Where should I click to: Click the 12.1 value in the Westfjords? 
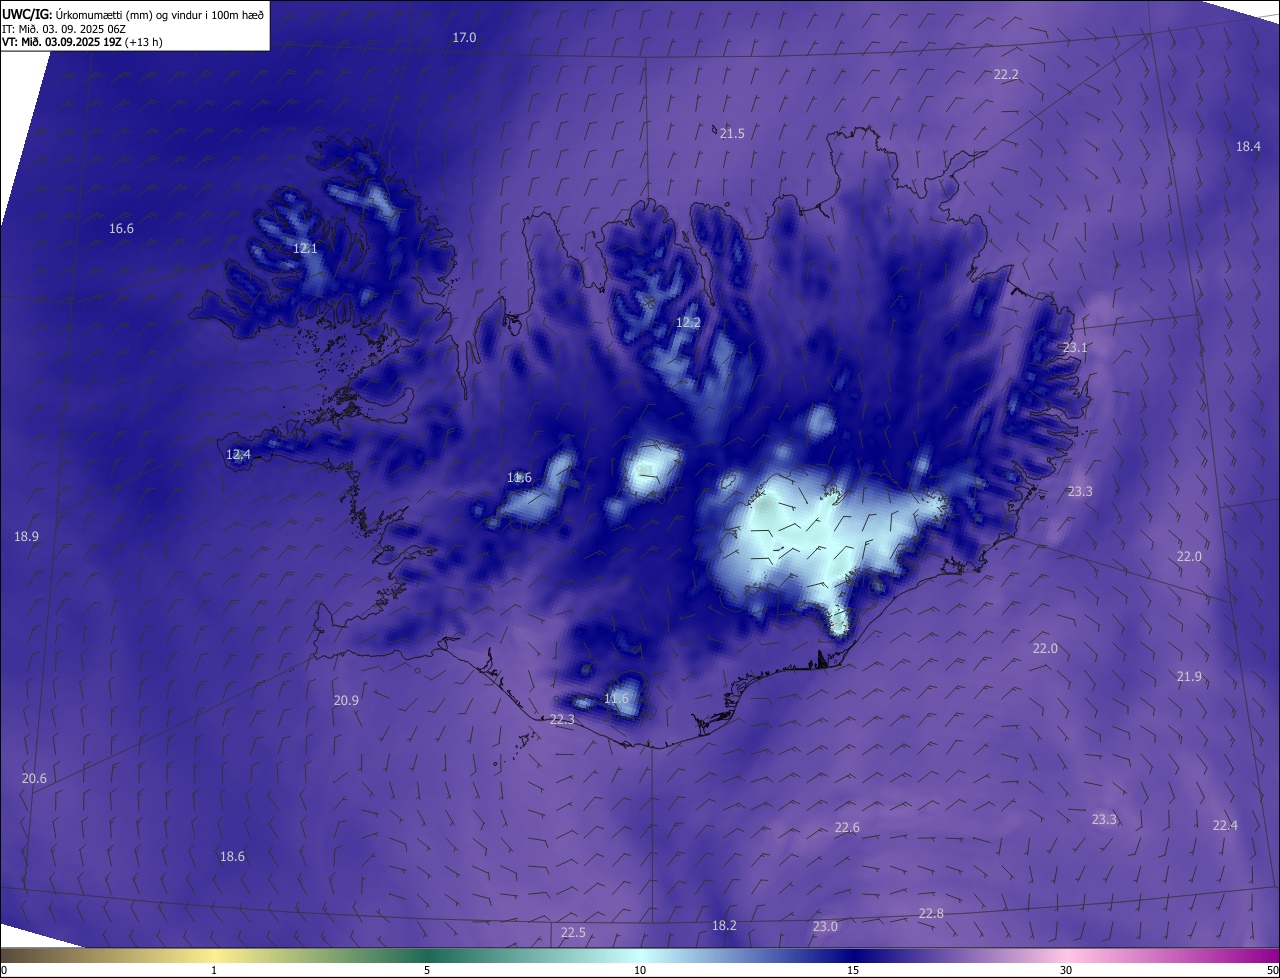[x=305, y=248]
